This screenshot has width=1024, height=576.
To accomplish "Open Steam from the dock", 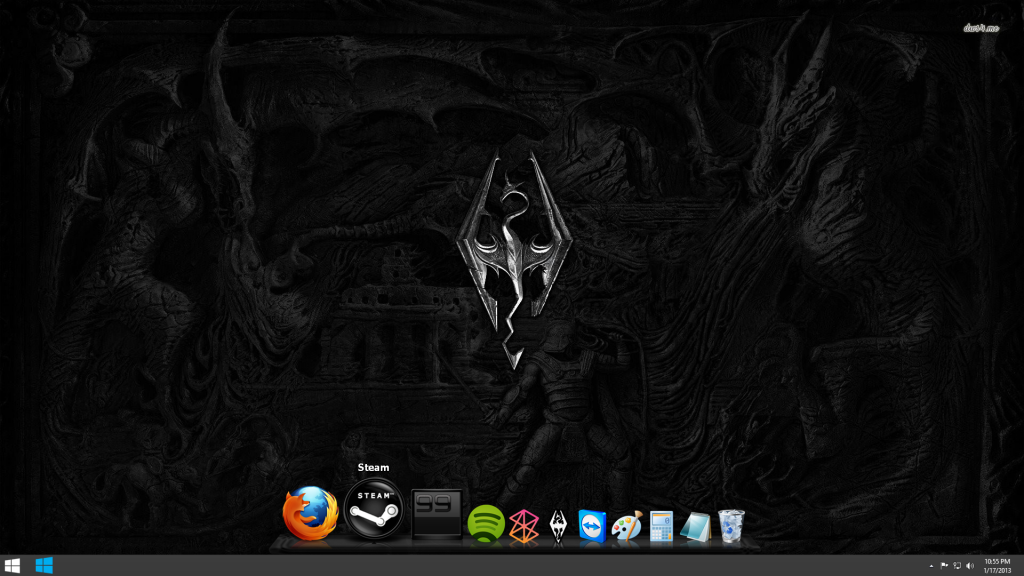I will pos(373,511).
